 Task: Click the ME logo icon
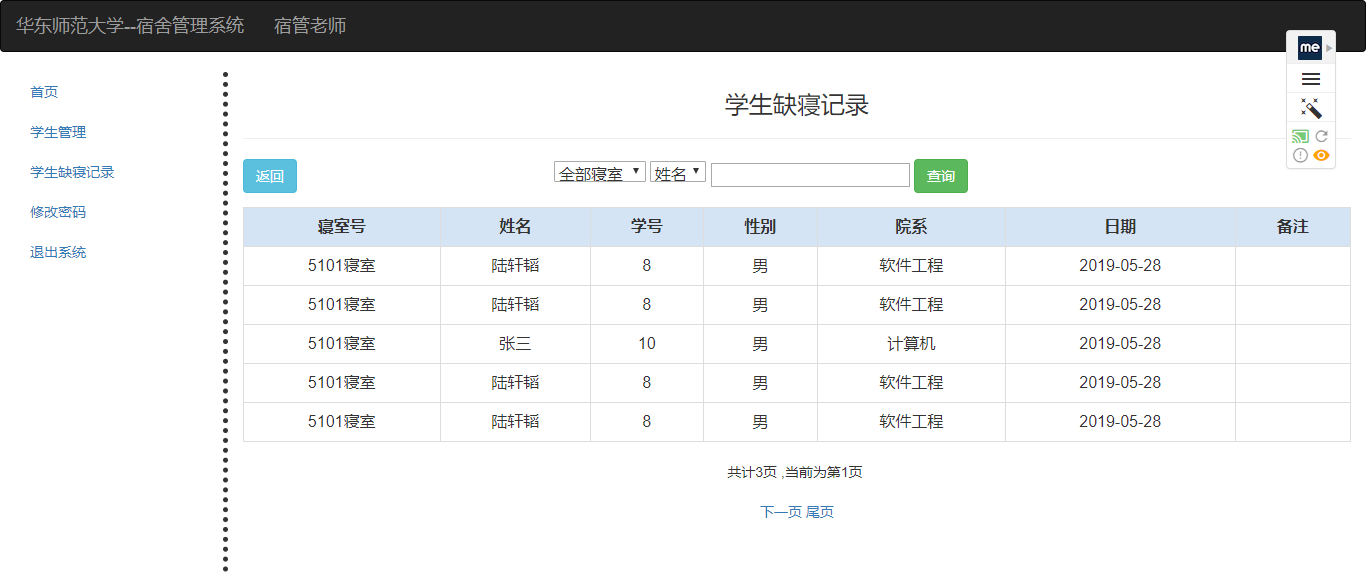point(1309,47)
